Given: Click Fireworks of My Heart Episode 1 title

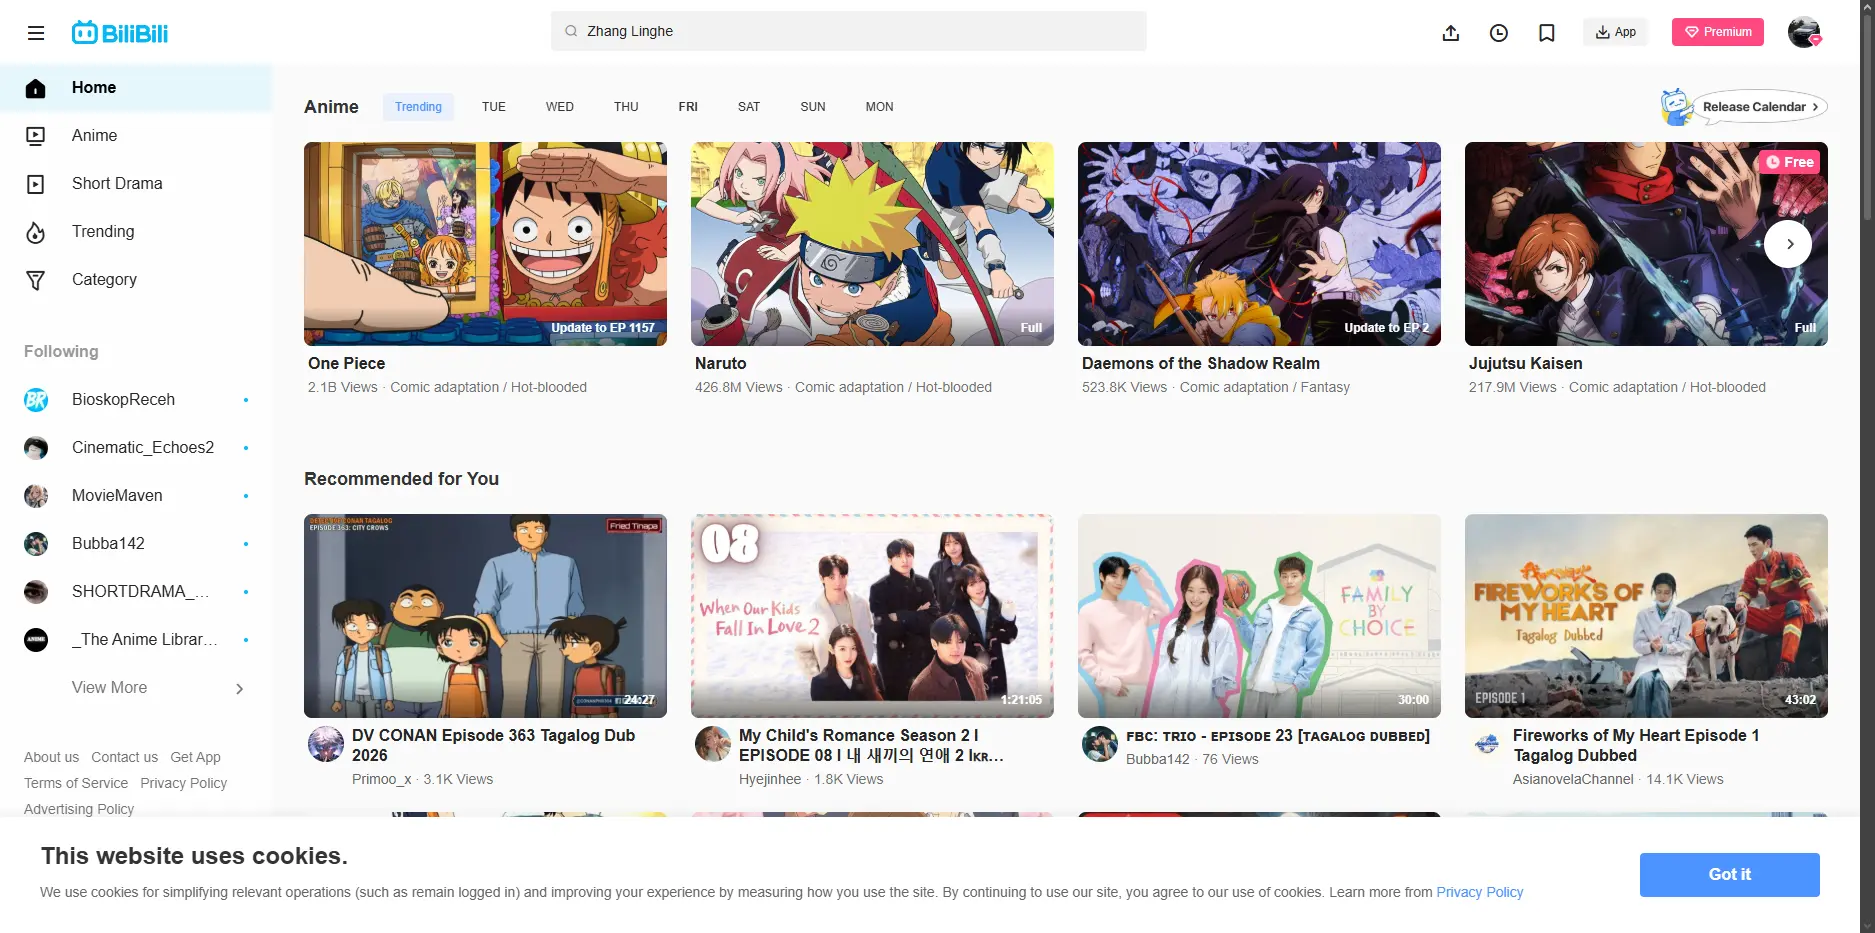Looking at the screenshot, I should [1636, 746].
